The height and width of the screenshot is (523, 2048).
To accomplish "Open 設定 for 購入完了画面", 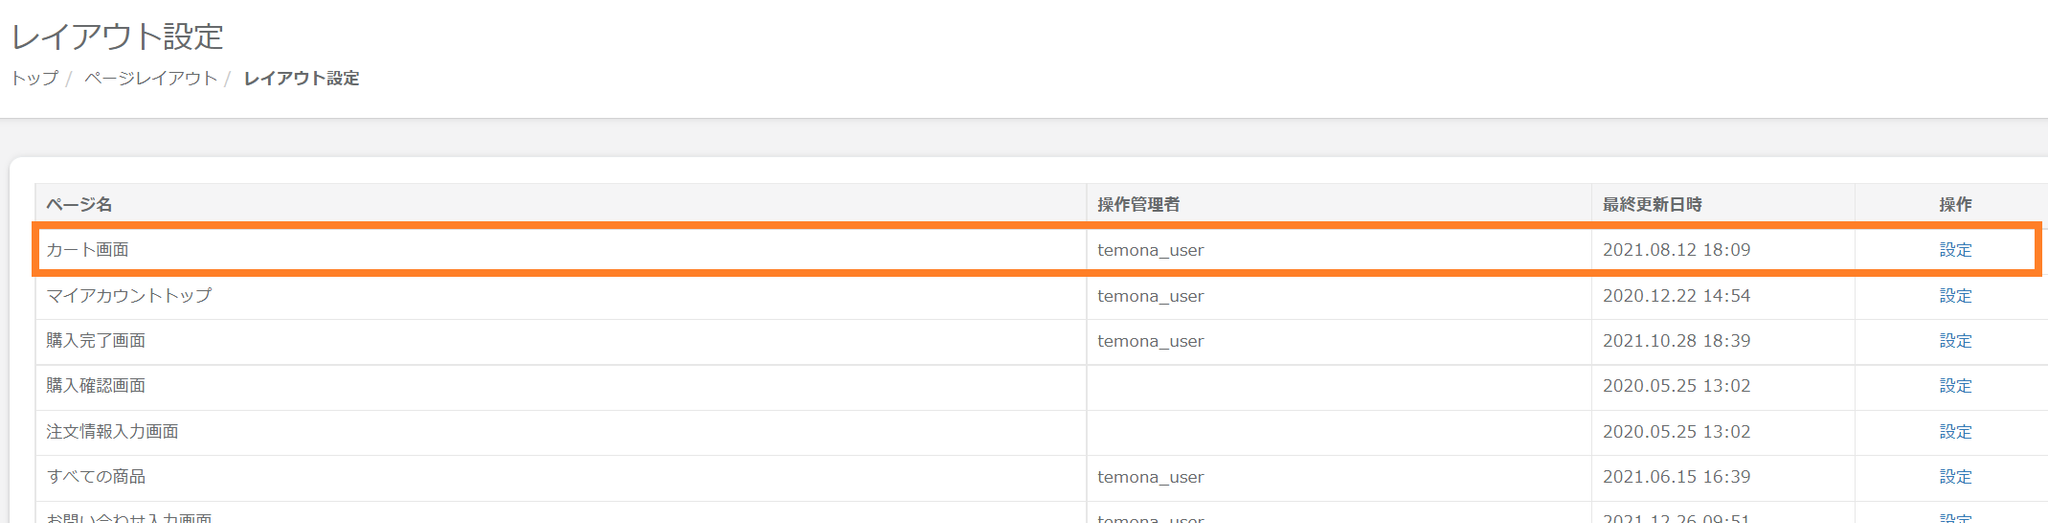I will pos(1955,341).
